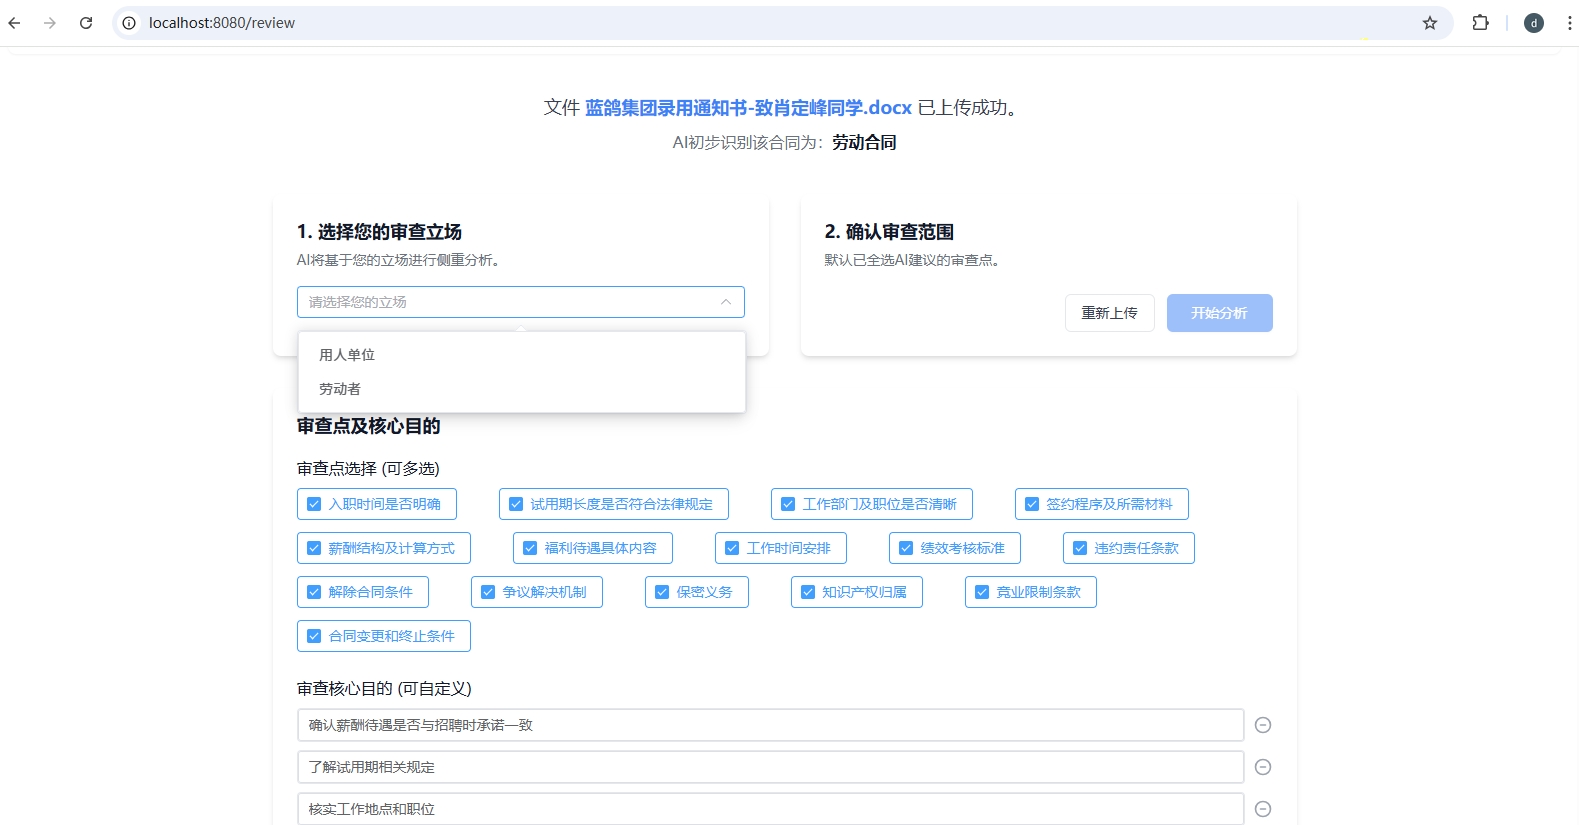Click the 重新上传 button
Viewport: 1579px width, 825px height.
point(1110,313)
